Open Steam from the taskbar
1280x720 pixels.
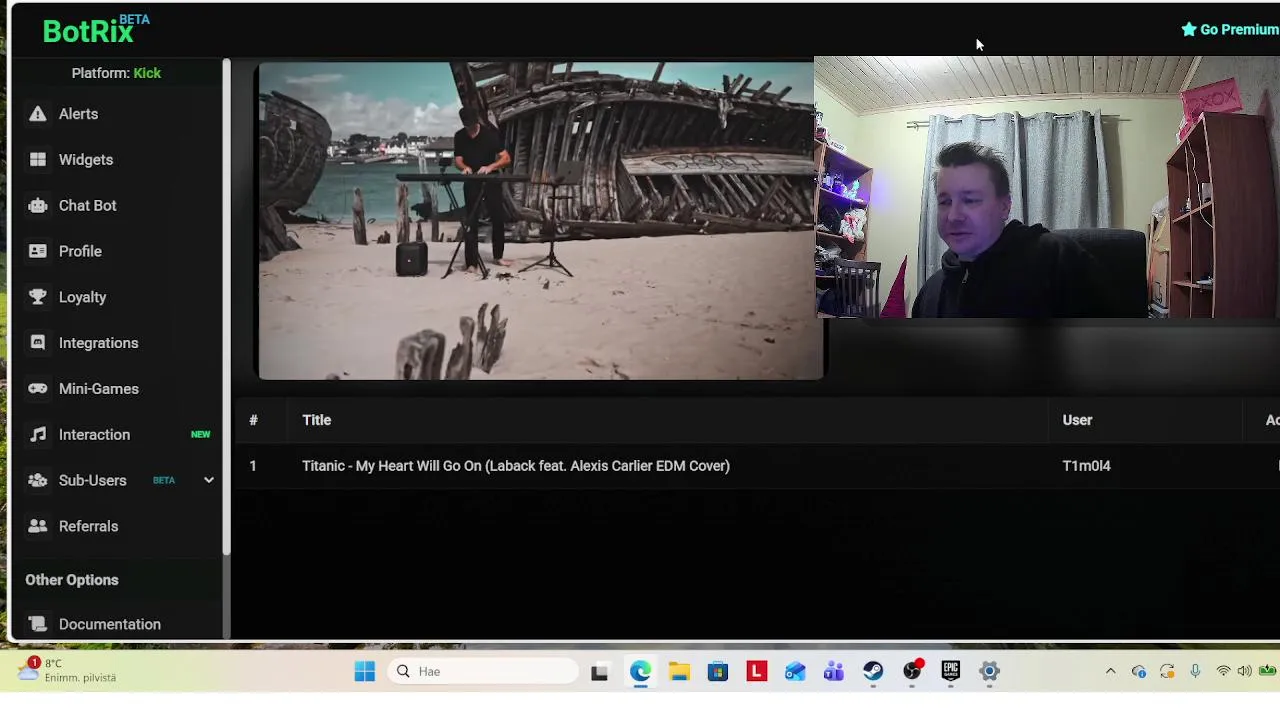pos(873,671)
